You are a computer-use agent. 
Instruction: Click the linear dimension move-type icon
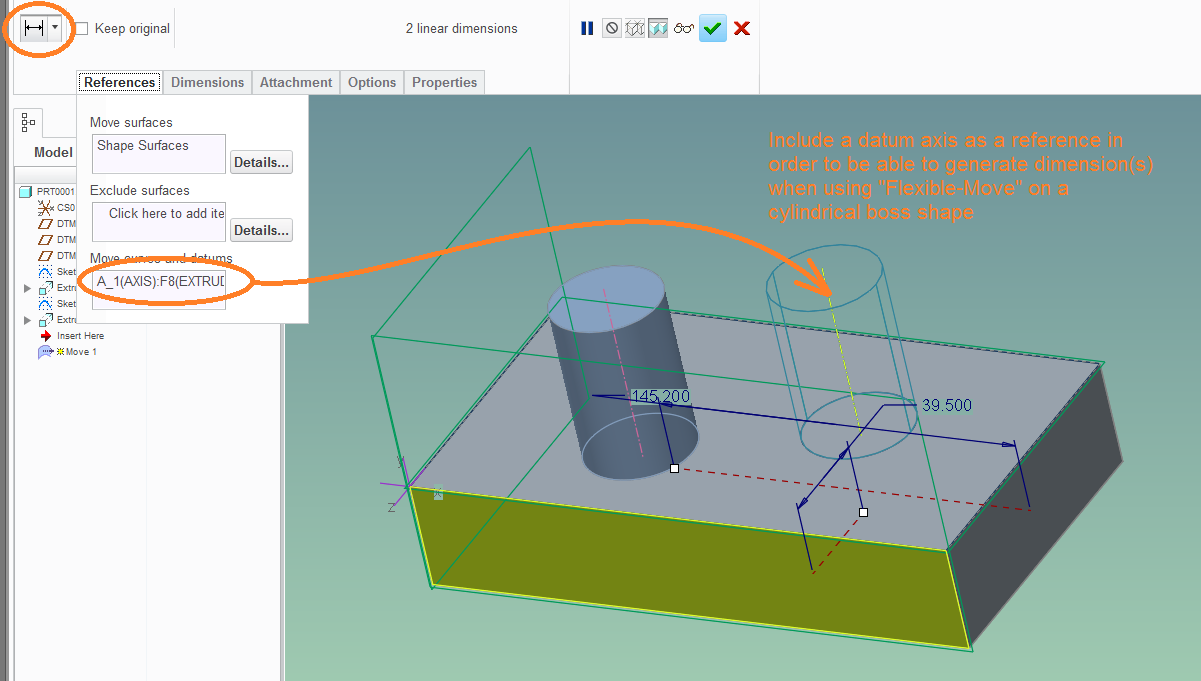pos(34,29)
